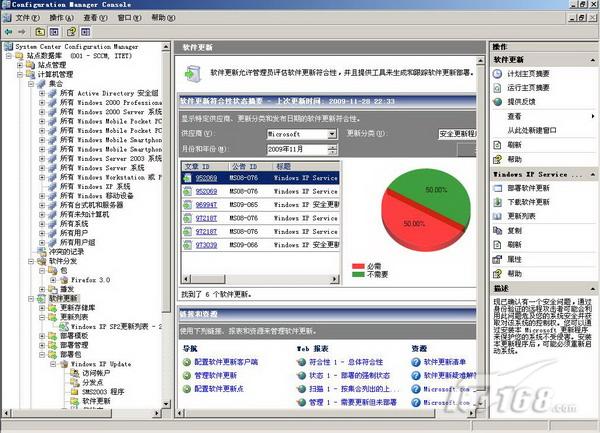The width and height of the screenshot is (600, 433).
Task: Click the green icon beside 配置软件更新点
Action: point(187,389)
